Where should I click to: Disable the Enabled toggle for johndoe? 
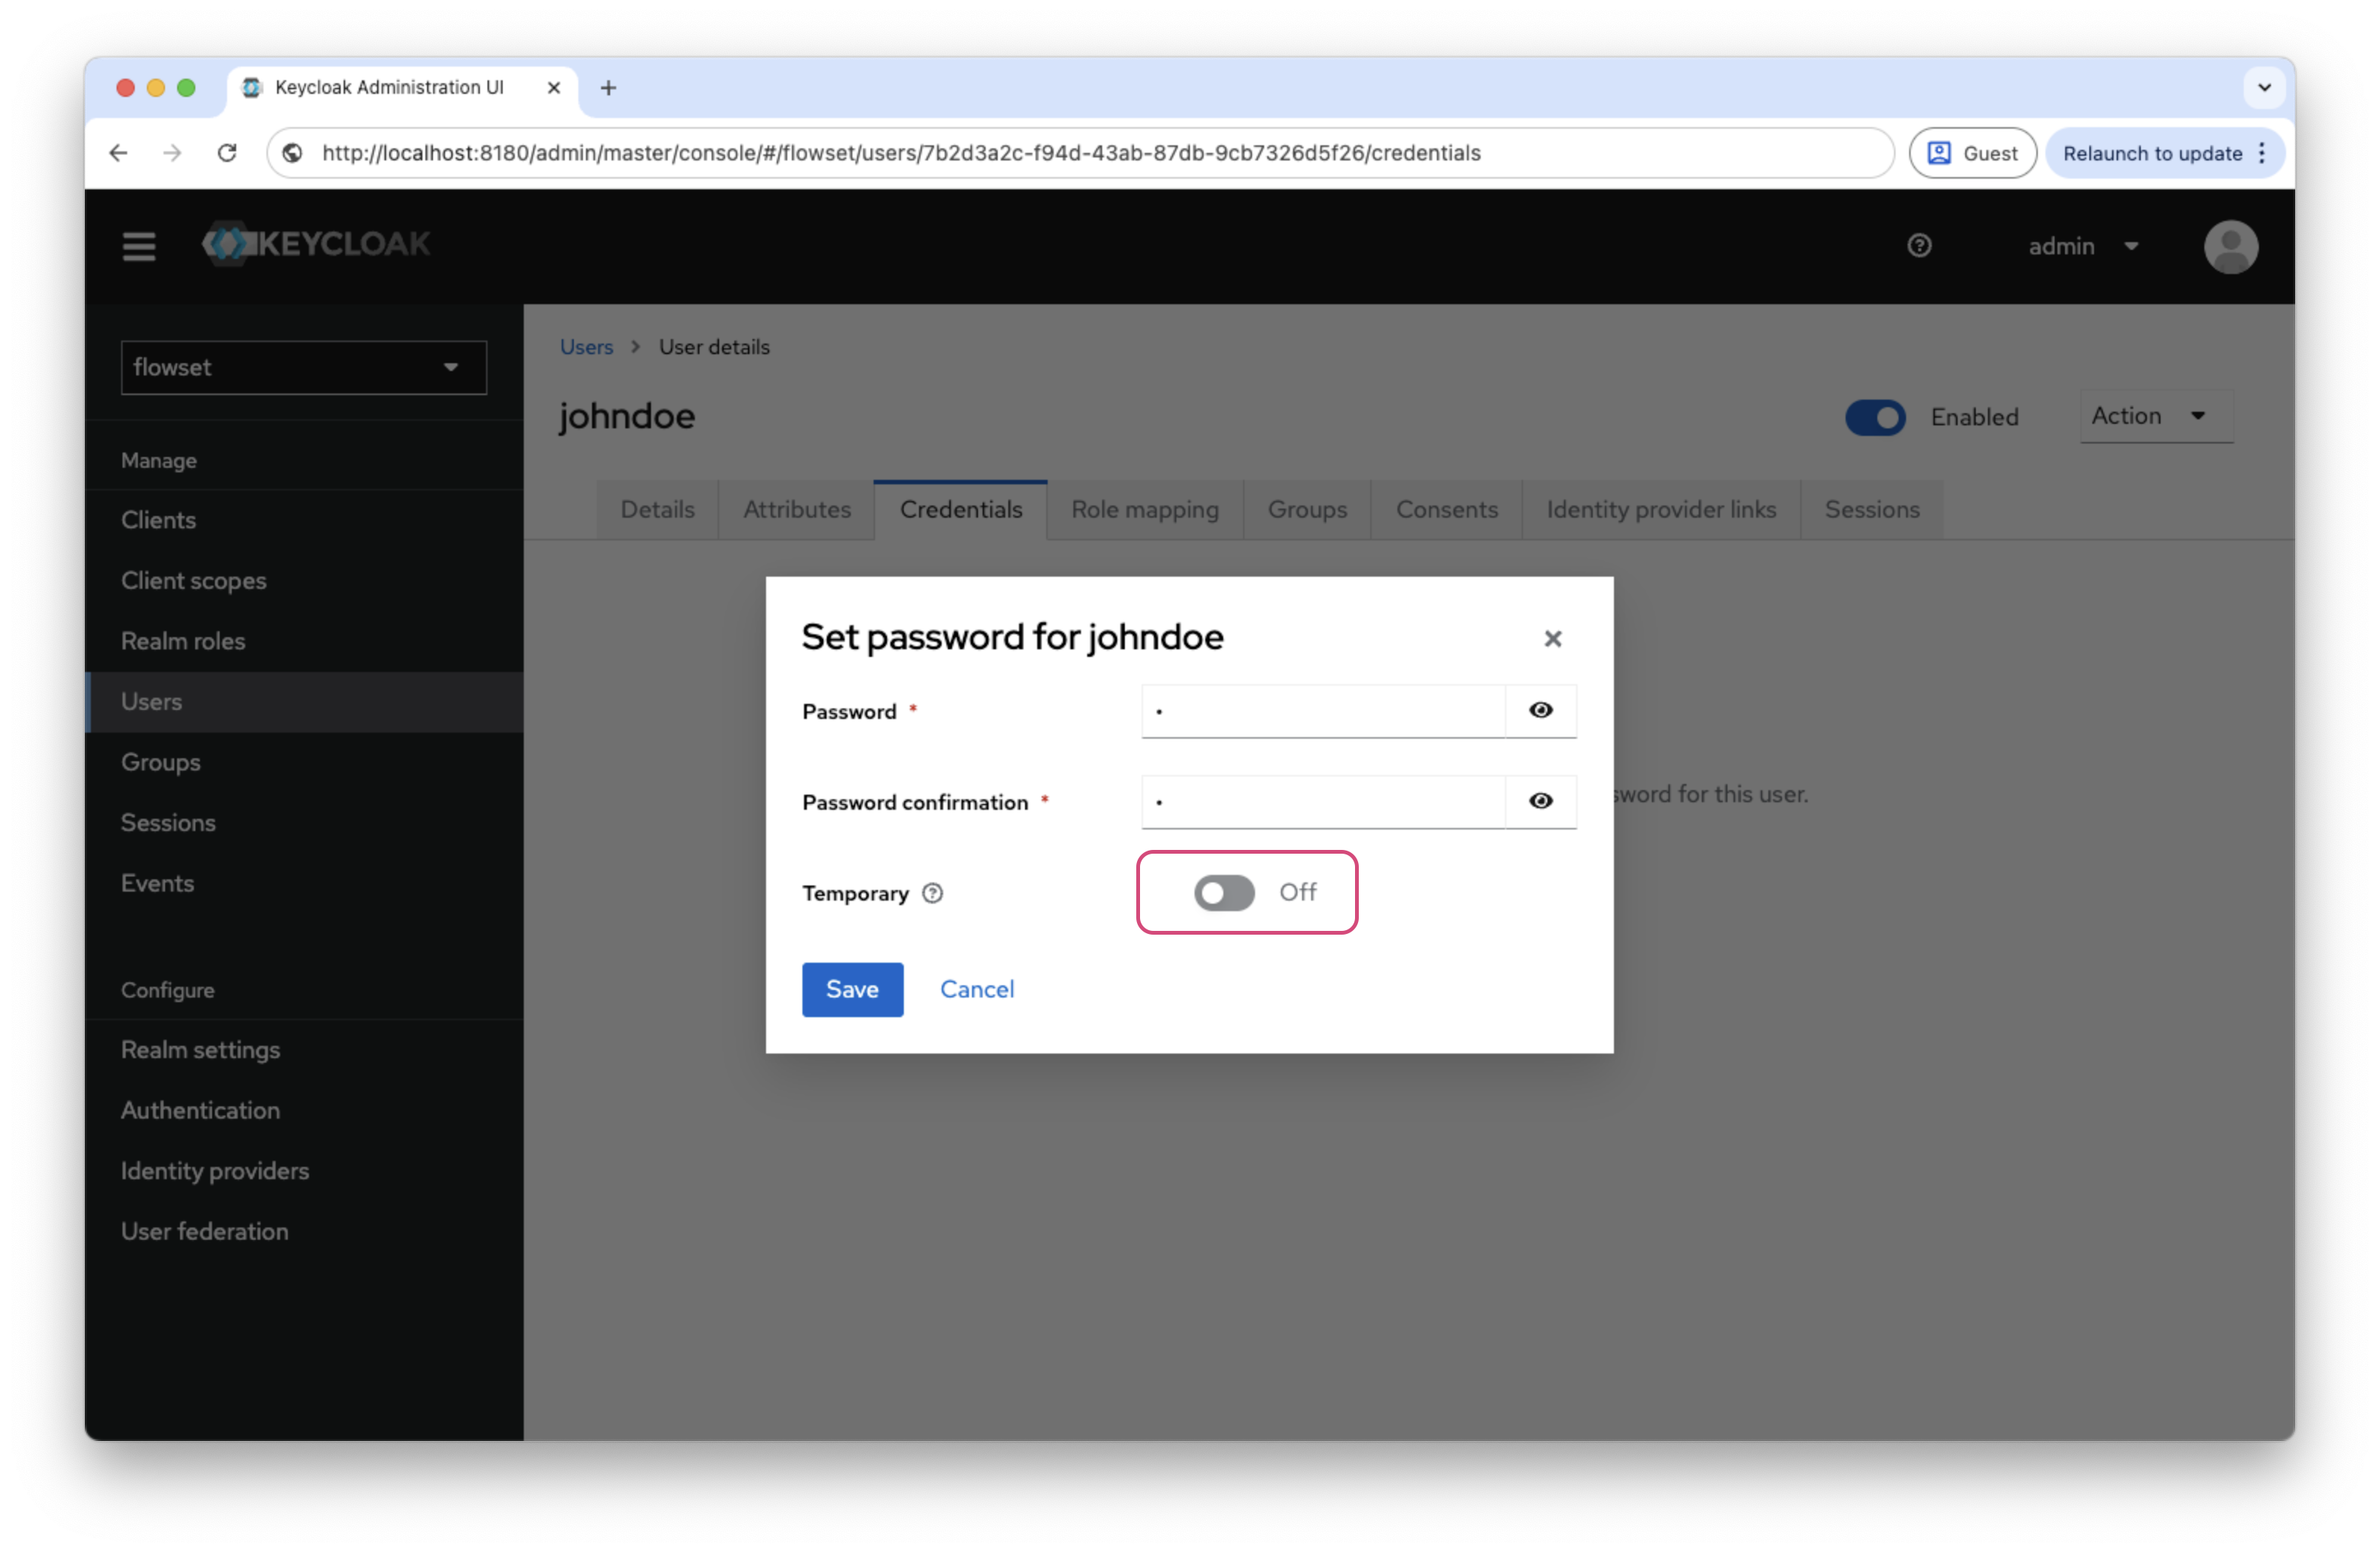1874,417
